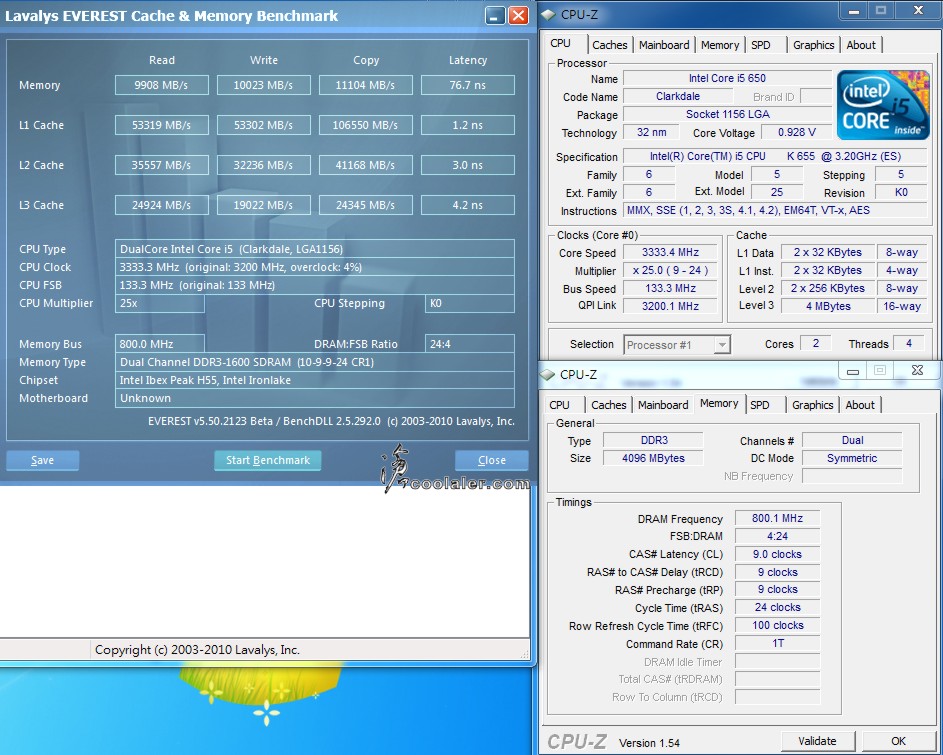Click the CPU Multiplier value 25x

(x=160, y=303)
